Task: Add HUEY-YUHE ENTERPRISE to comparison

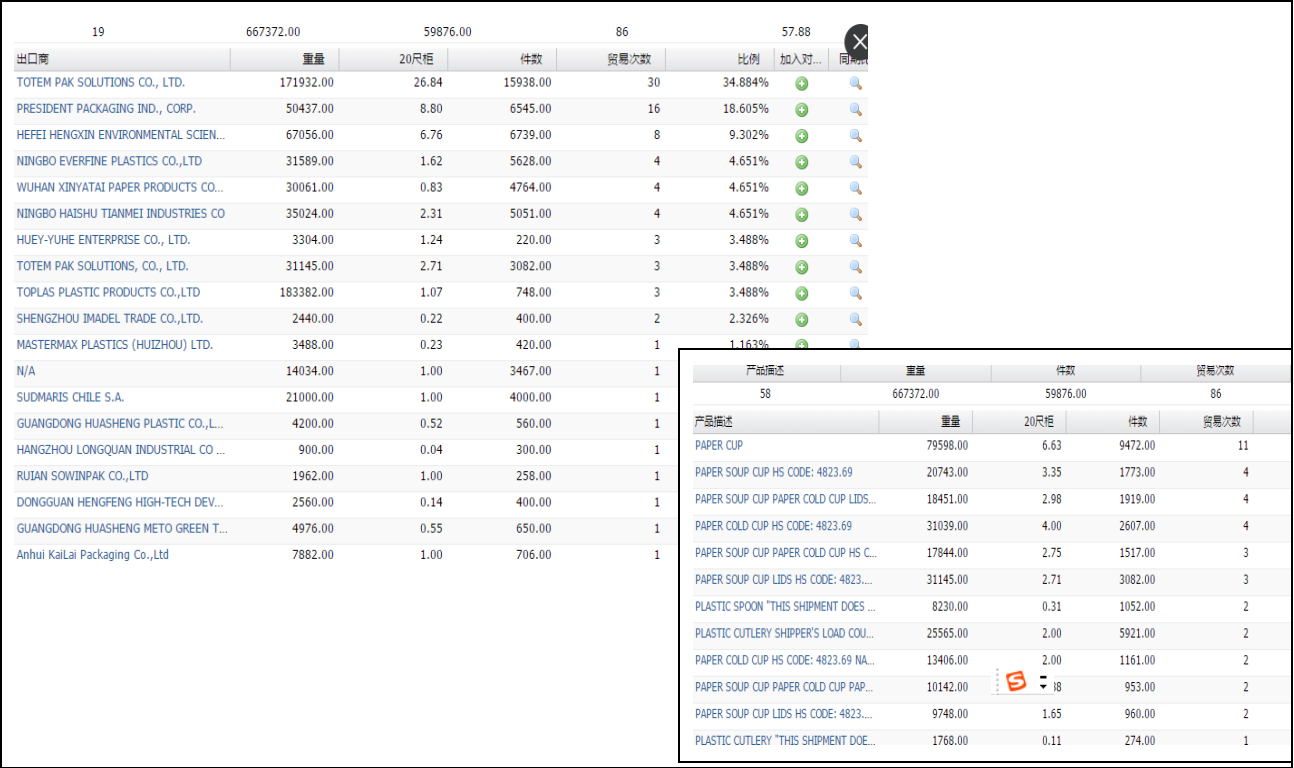Action: 802,241
